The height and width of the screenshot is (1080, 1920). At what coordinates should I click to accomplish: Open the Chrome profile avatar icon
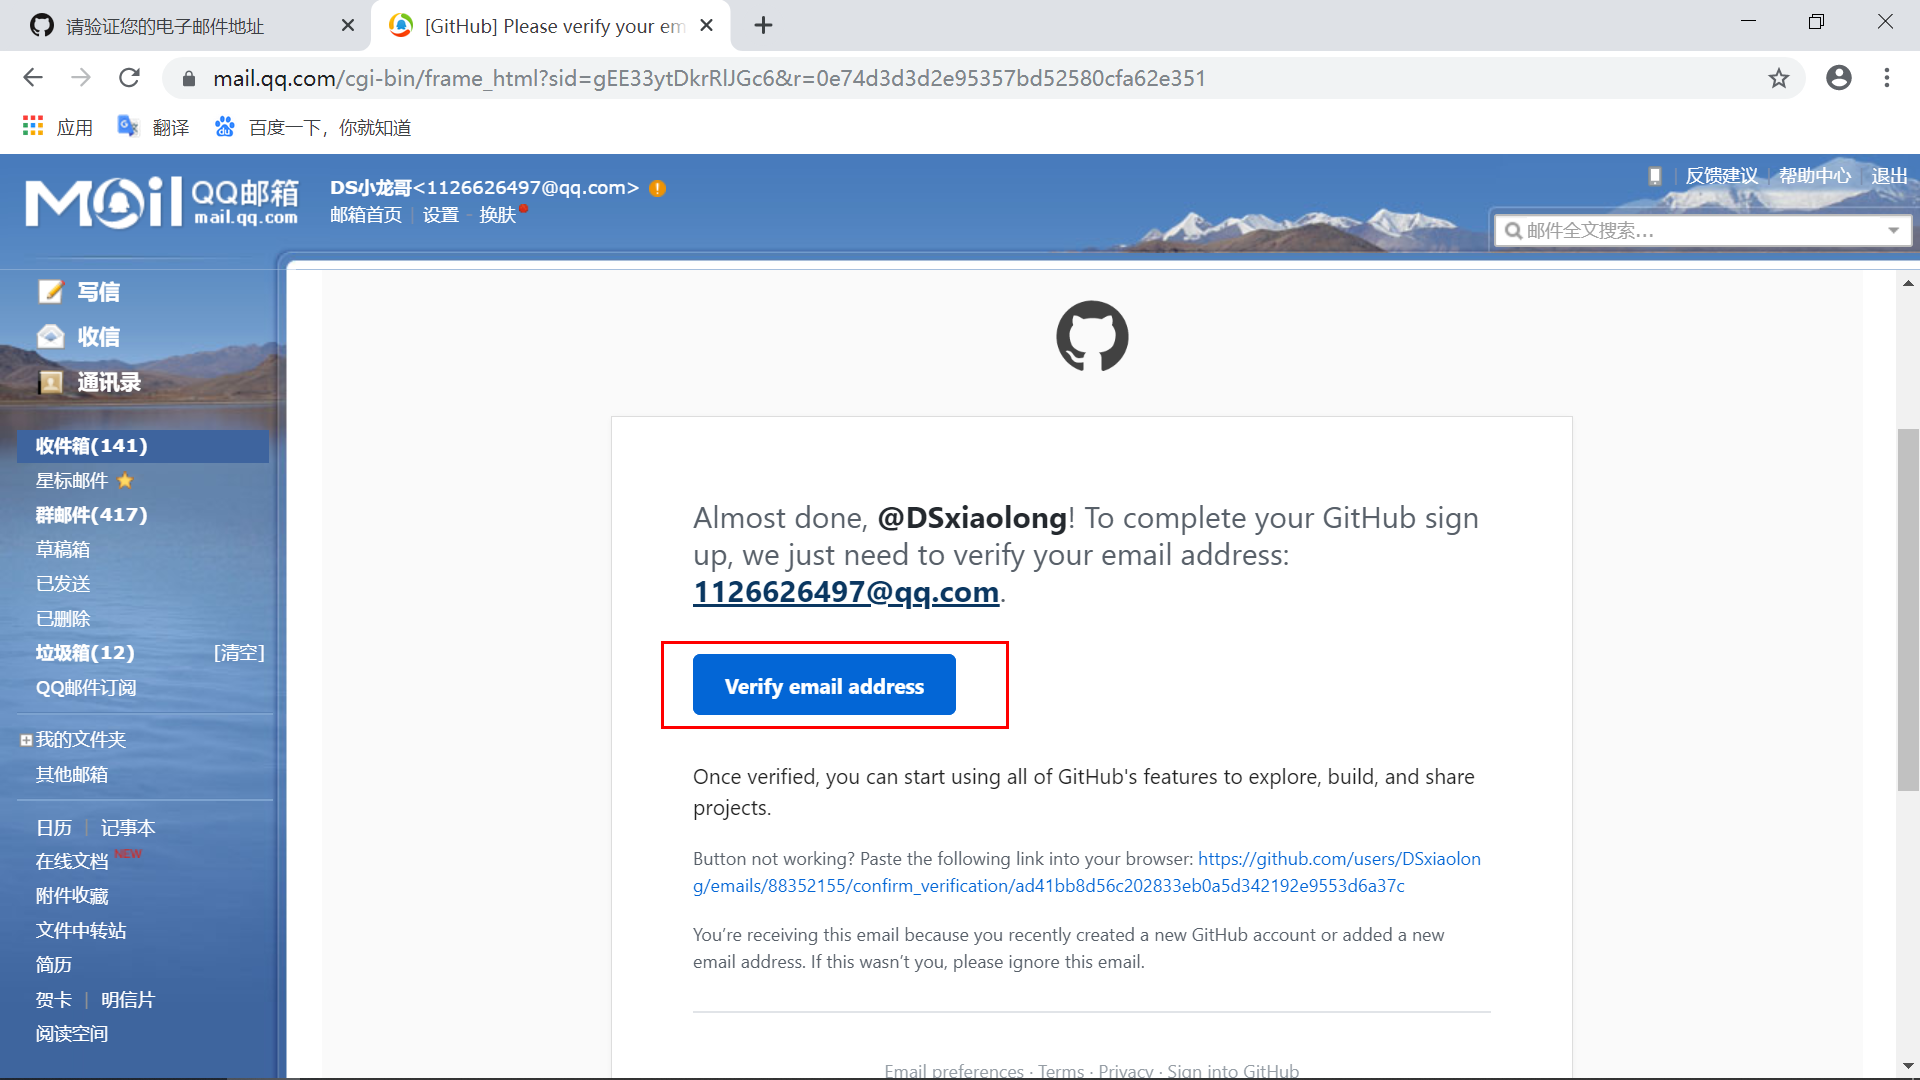1838,78
